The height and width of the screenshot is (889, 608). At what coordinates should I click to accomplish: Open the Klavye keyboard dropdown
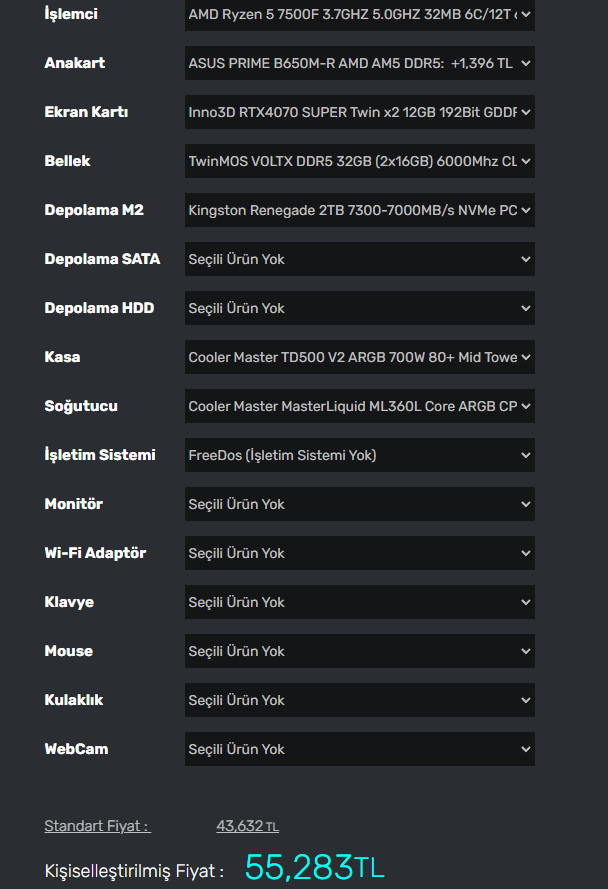pos(359,602)
